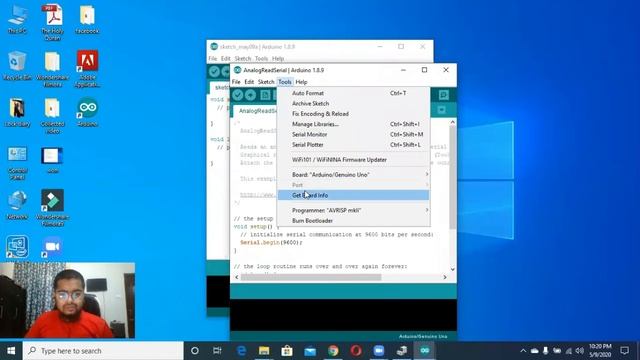This screenshot has width=640, height=360.
Task: Open Edit menu in AnalogReadSerial window
Action: click(x=249, y=82)
